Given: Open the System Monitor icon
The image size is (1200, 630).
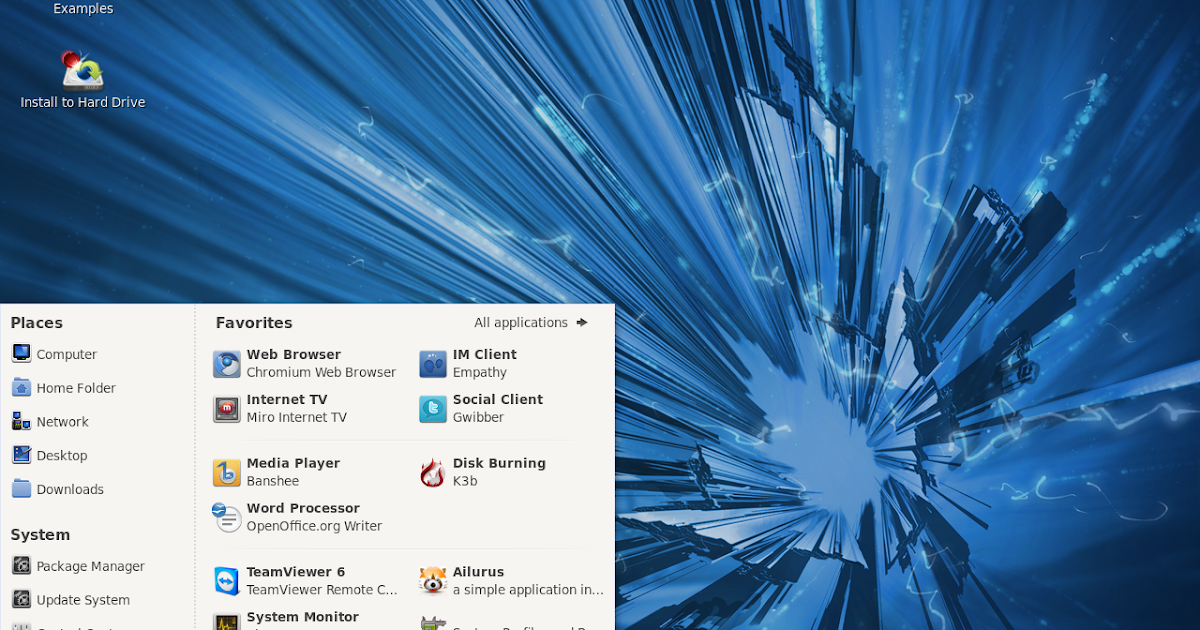Looking at the screenshot, I should 227,622.
